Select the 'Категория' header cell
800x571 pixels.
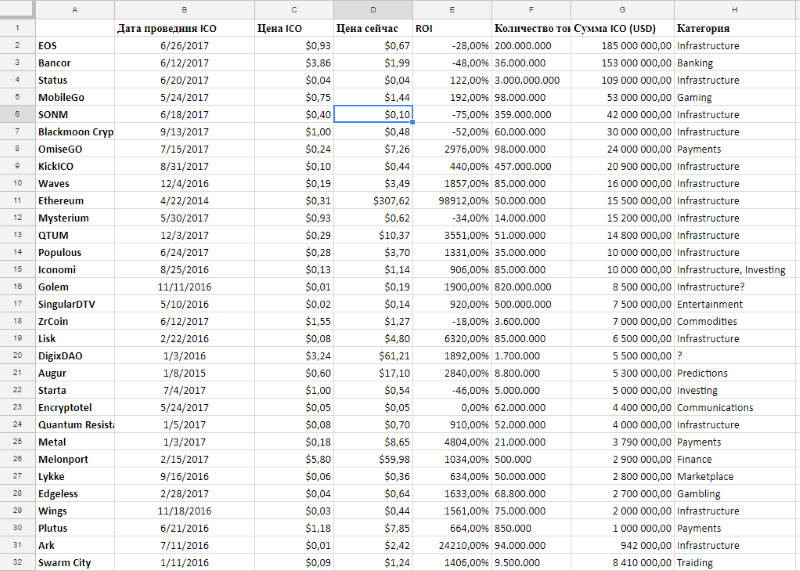tap(735, 28)
